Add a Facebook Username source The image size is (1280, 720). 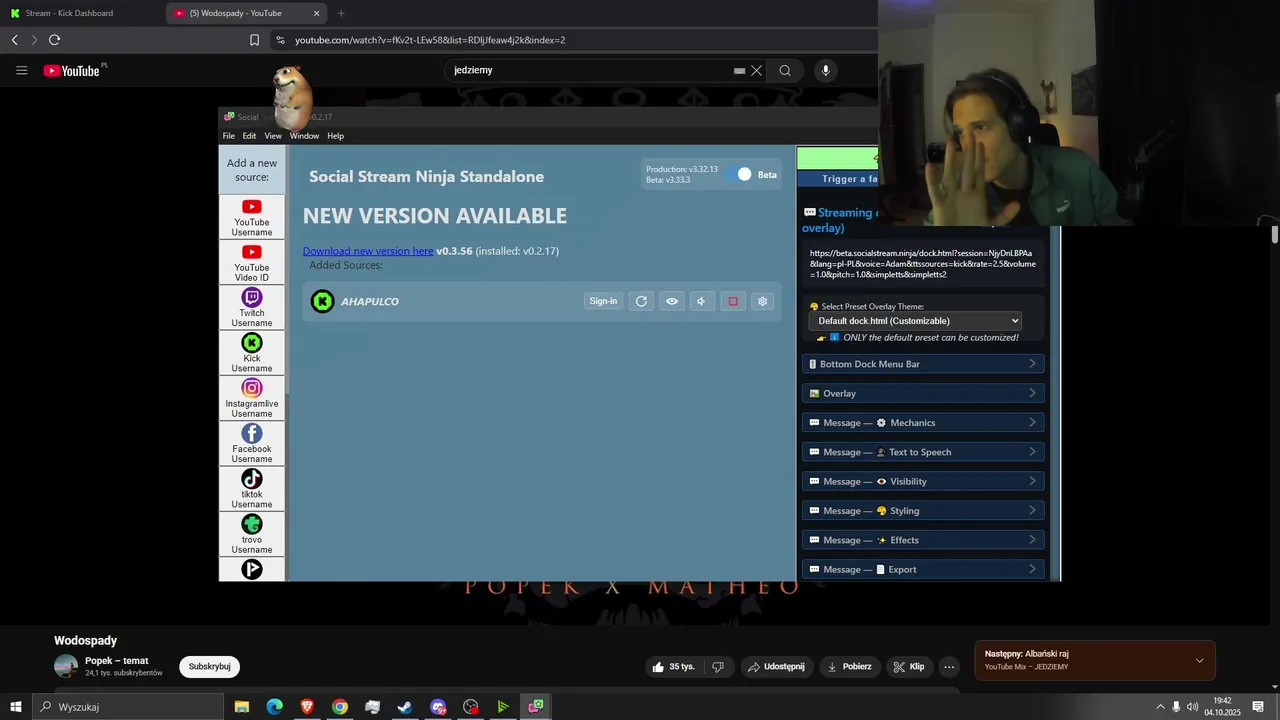tap(252, 444)
